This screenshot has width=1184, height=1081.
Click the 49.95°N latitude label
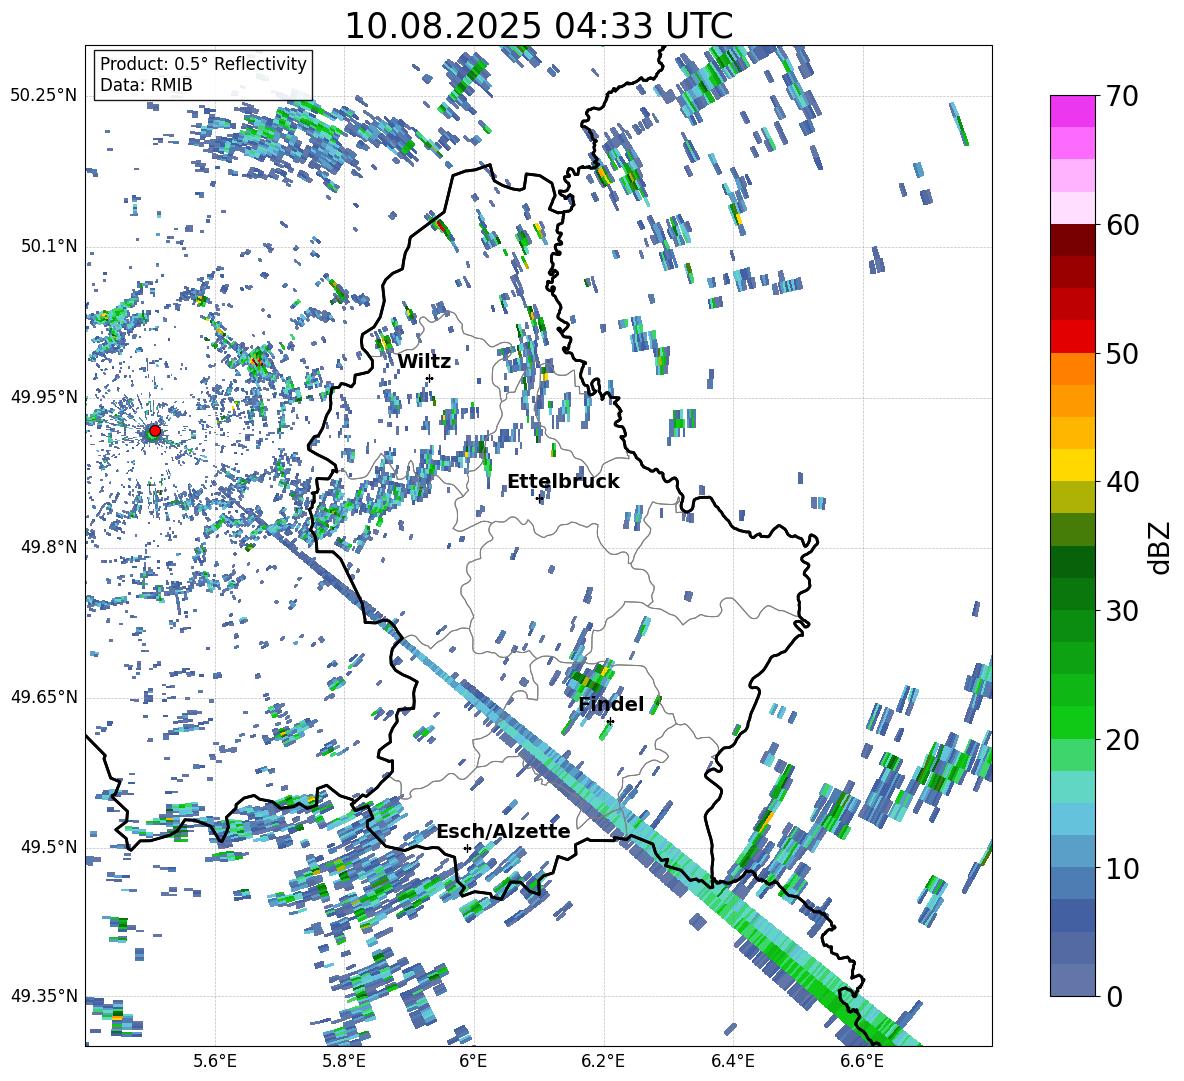click(44, 397)
